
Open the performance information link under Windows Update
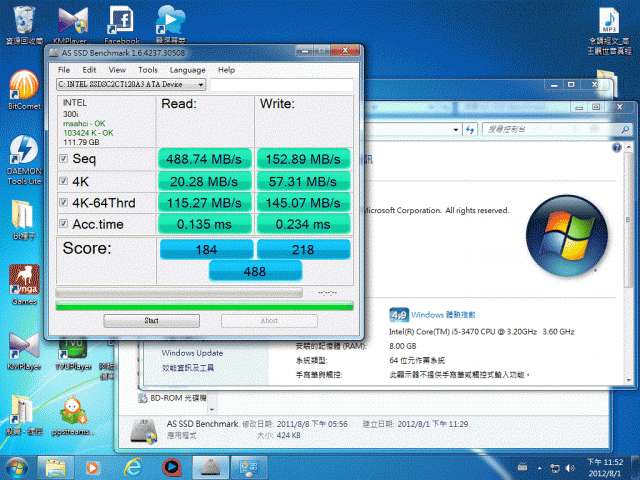[x=188, y=368]
